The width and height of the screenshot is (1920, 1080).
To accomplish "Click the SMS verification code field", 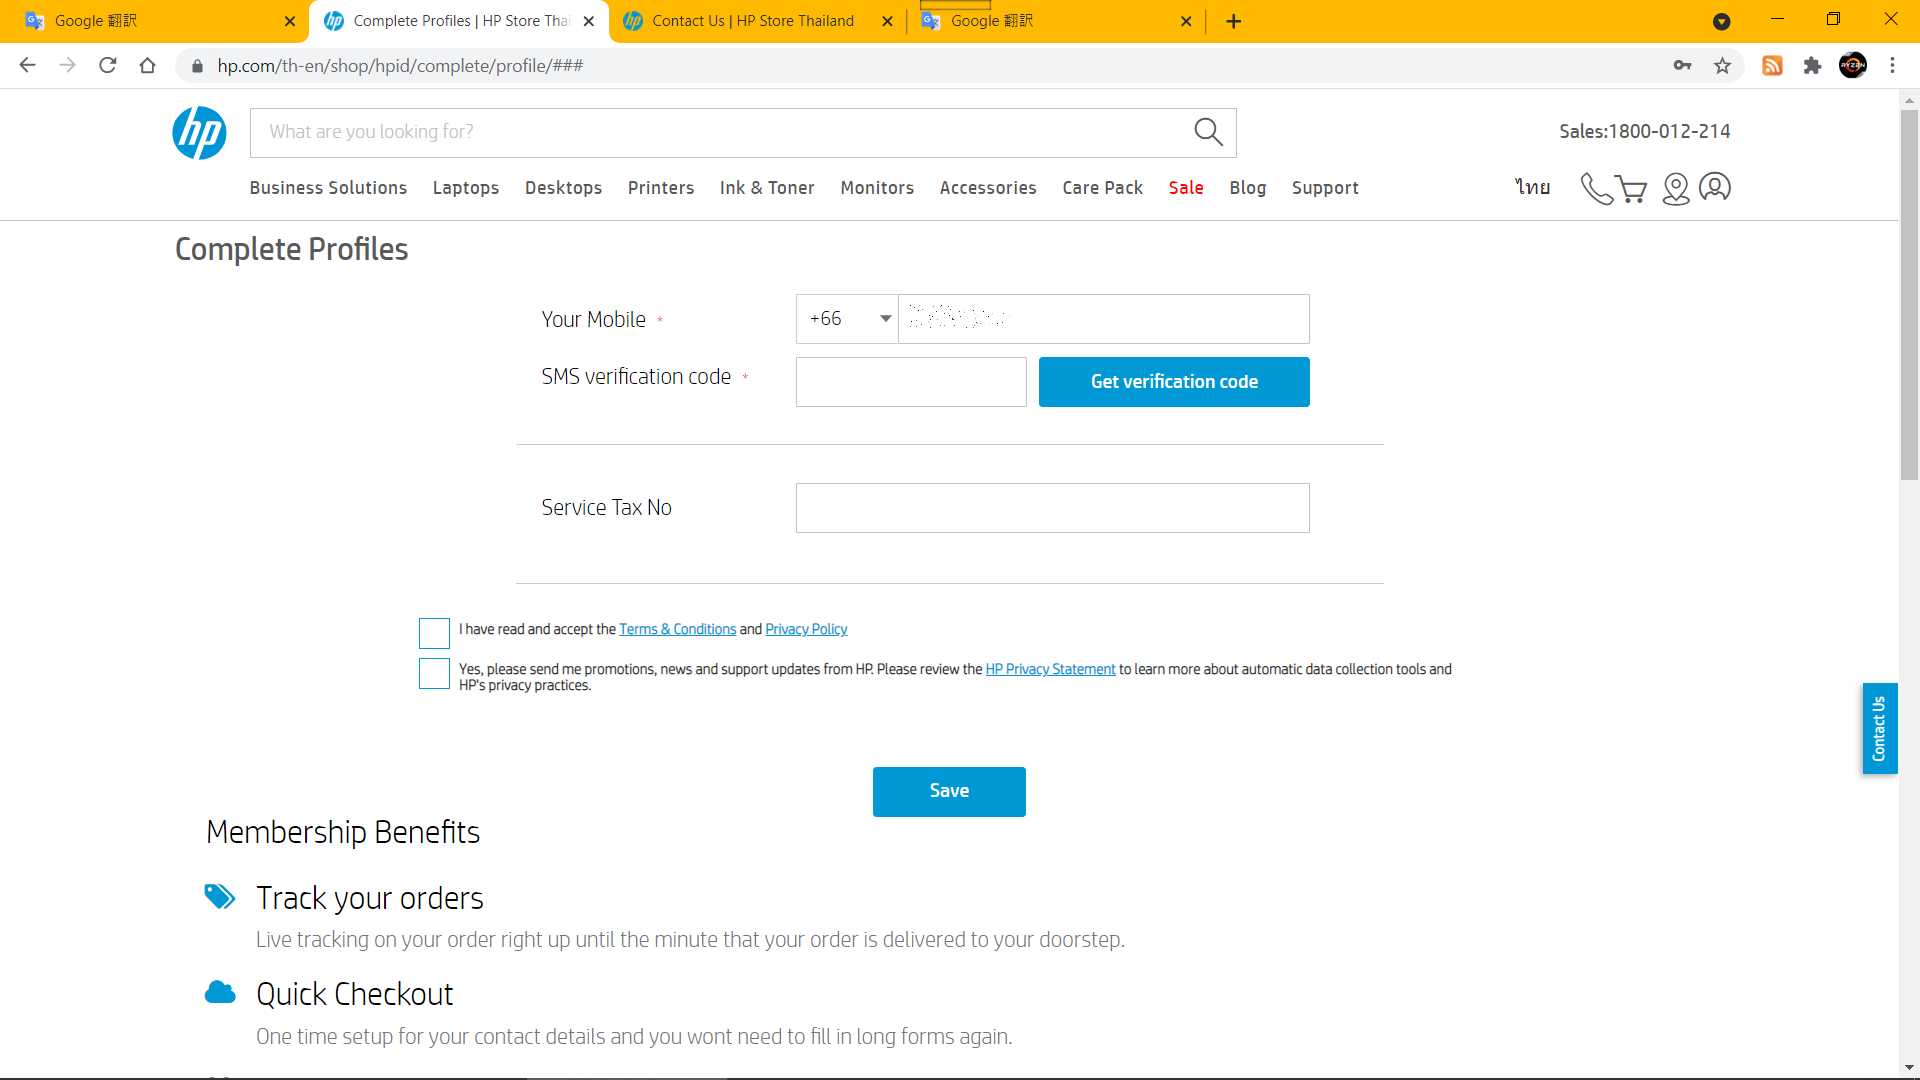I will [911, 382].
